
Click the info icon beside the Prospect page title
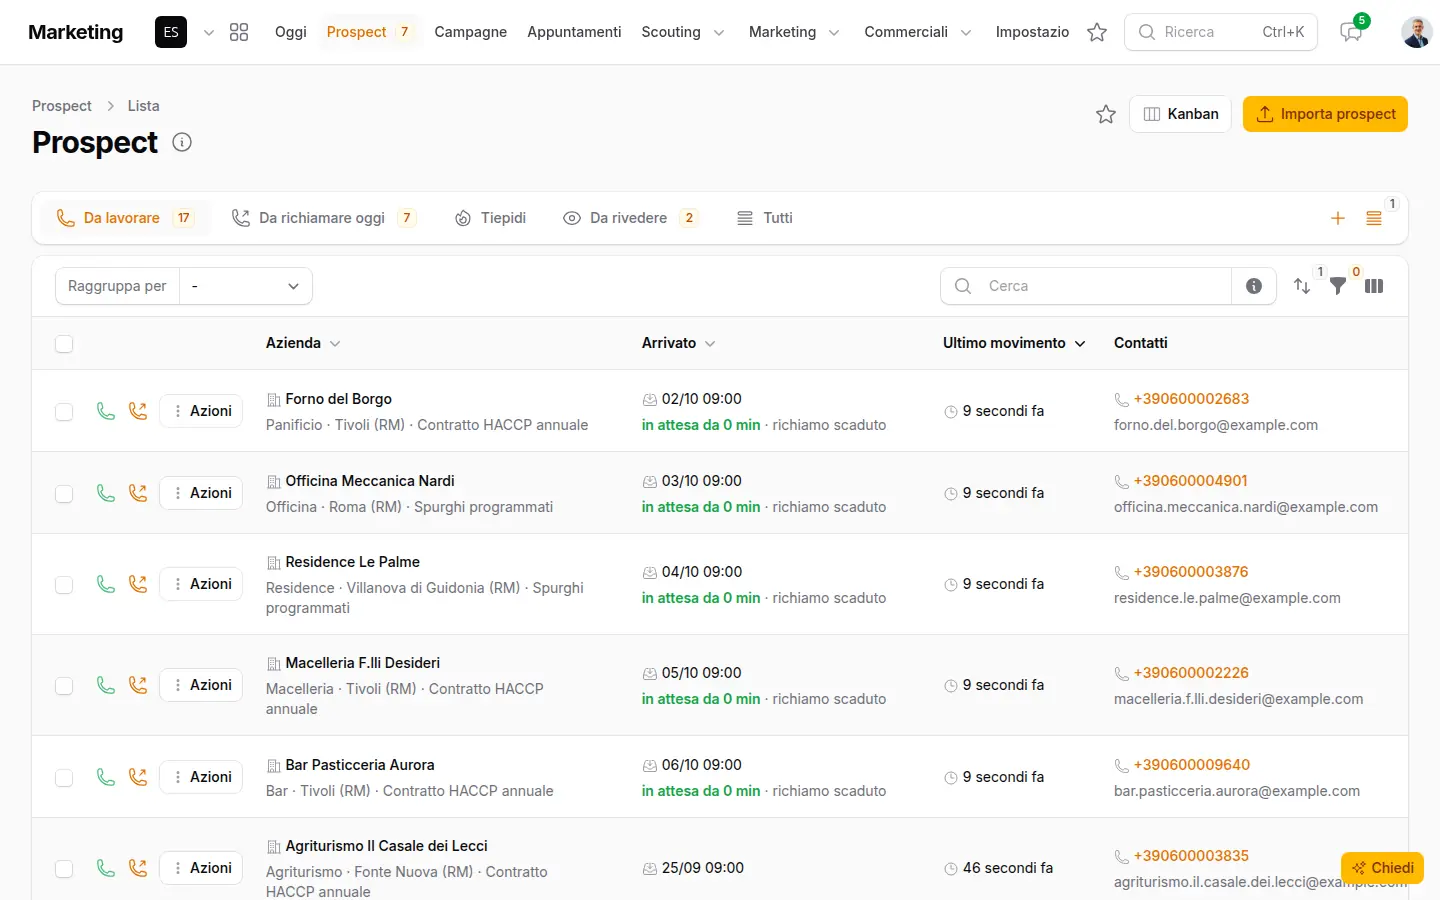pyautogui.click(x=182, y=142)
